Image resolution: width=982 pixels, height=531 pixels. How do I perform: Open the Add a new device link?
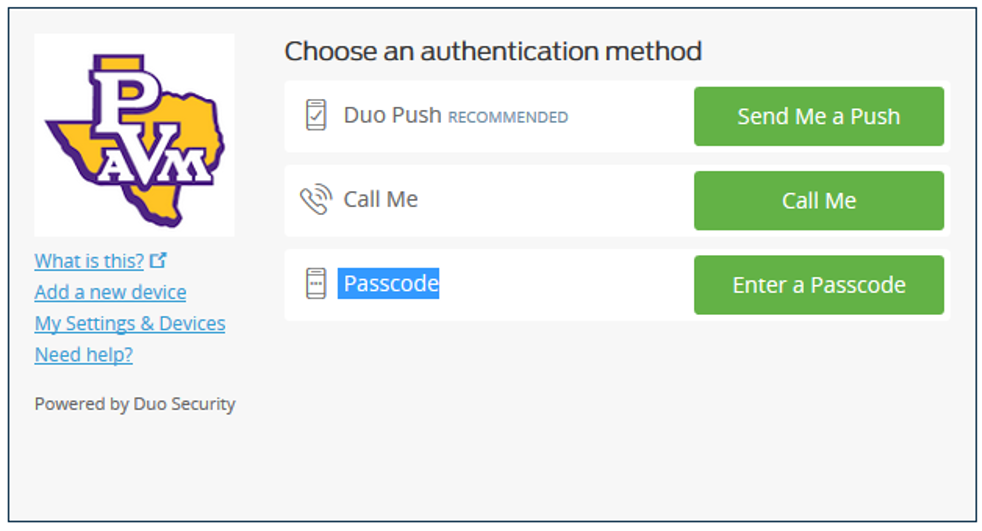click(x=110, y=292)
